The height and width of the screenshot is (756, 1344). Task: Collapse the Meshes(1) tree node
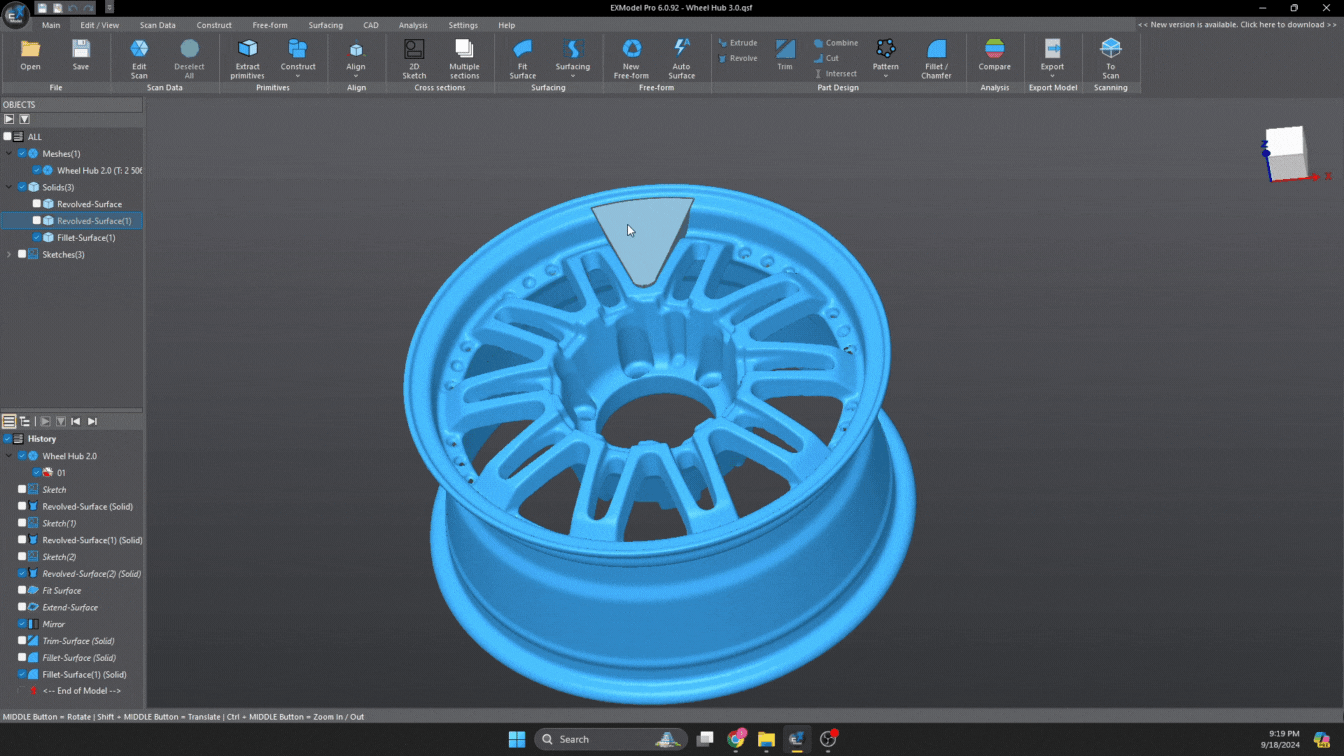click(x=9, y=154)
